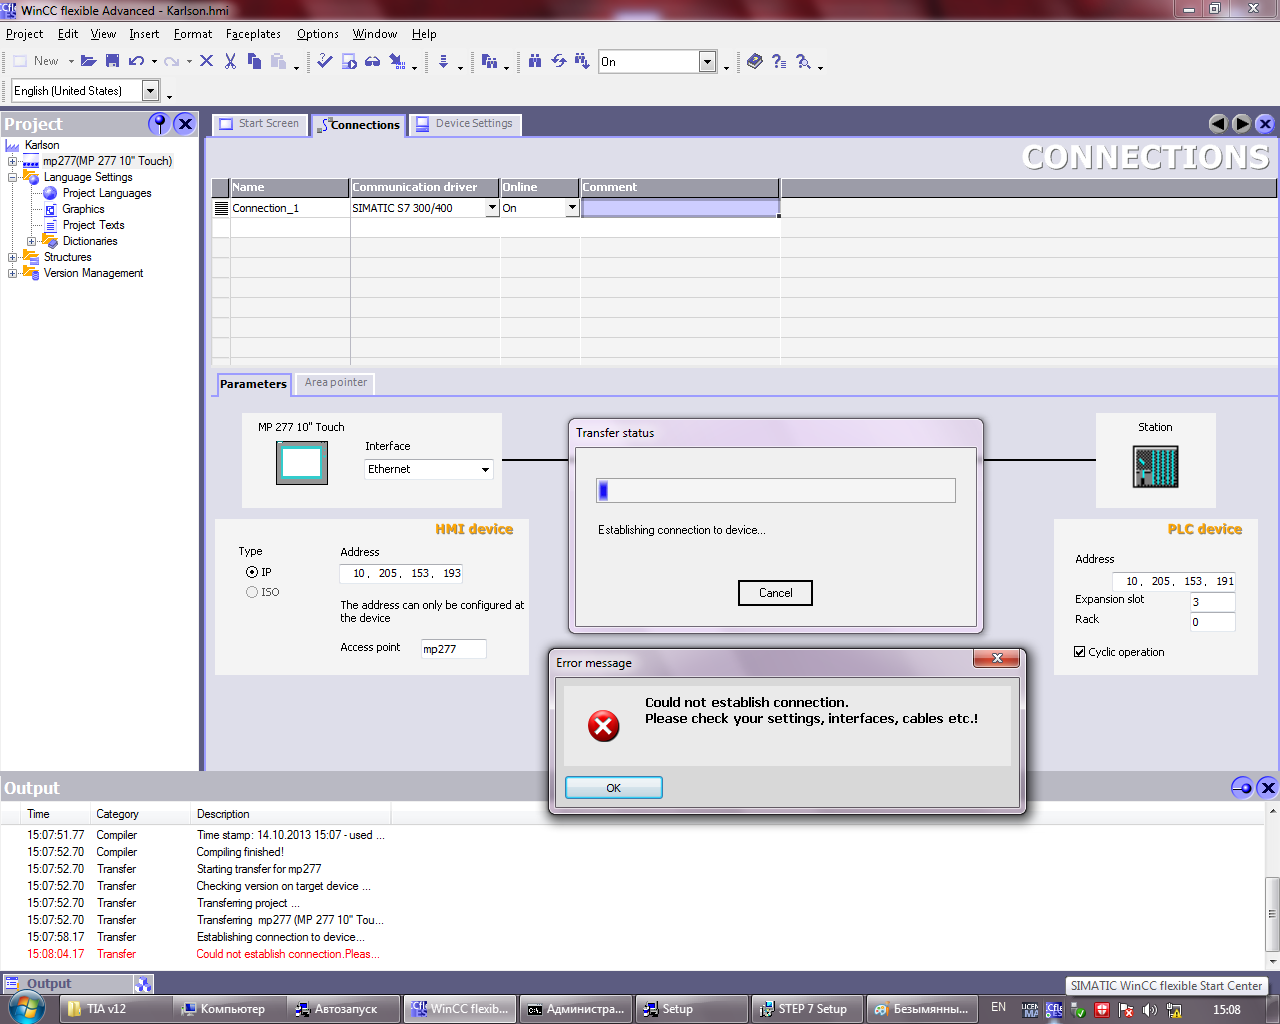The image size is (1280, 1024).
Task: Switch to the Area pointer tab
Action: [x=336, y=382]
